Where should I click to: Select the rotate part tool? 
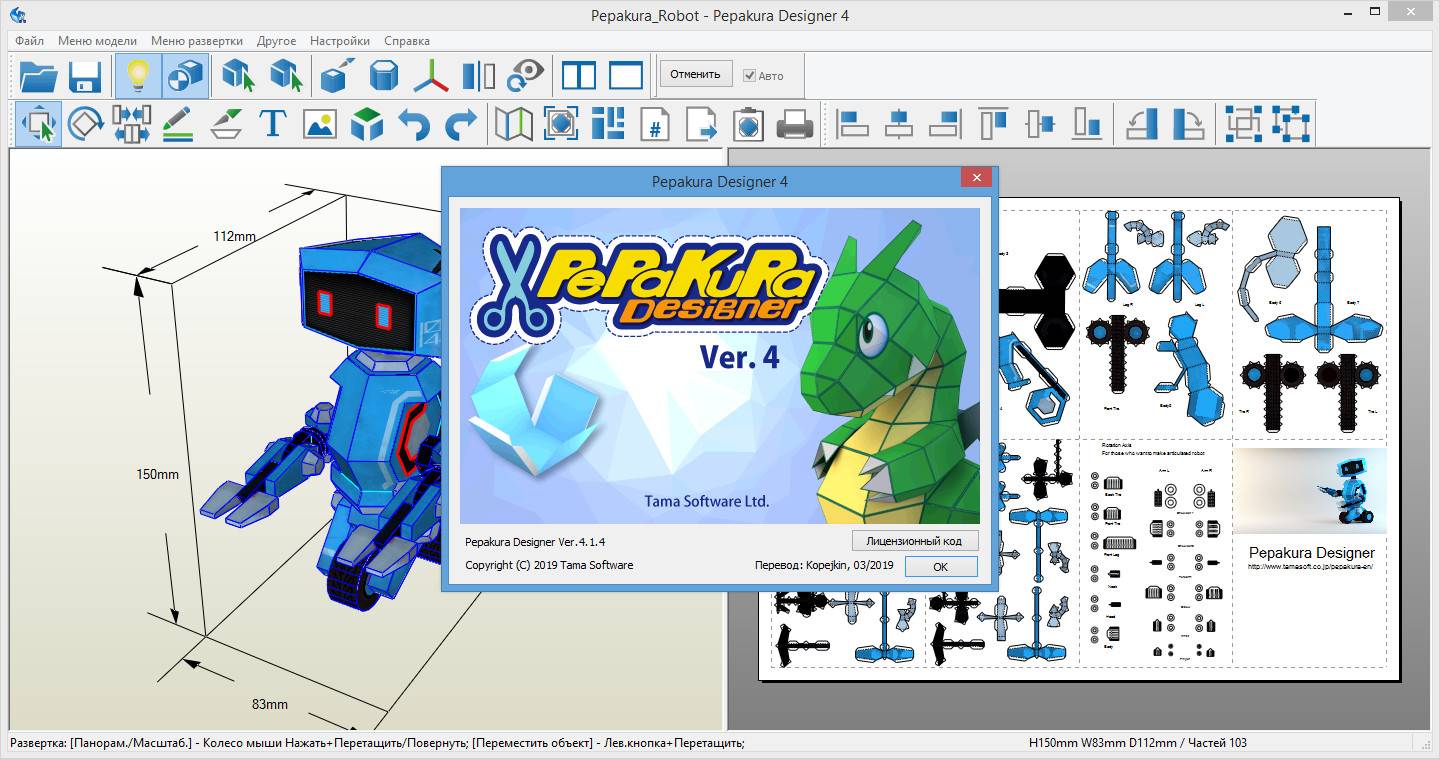[86, 124]
